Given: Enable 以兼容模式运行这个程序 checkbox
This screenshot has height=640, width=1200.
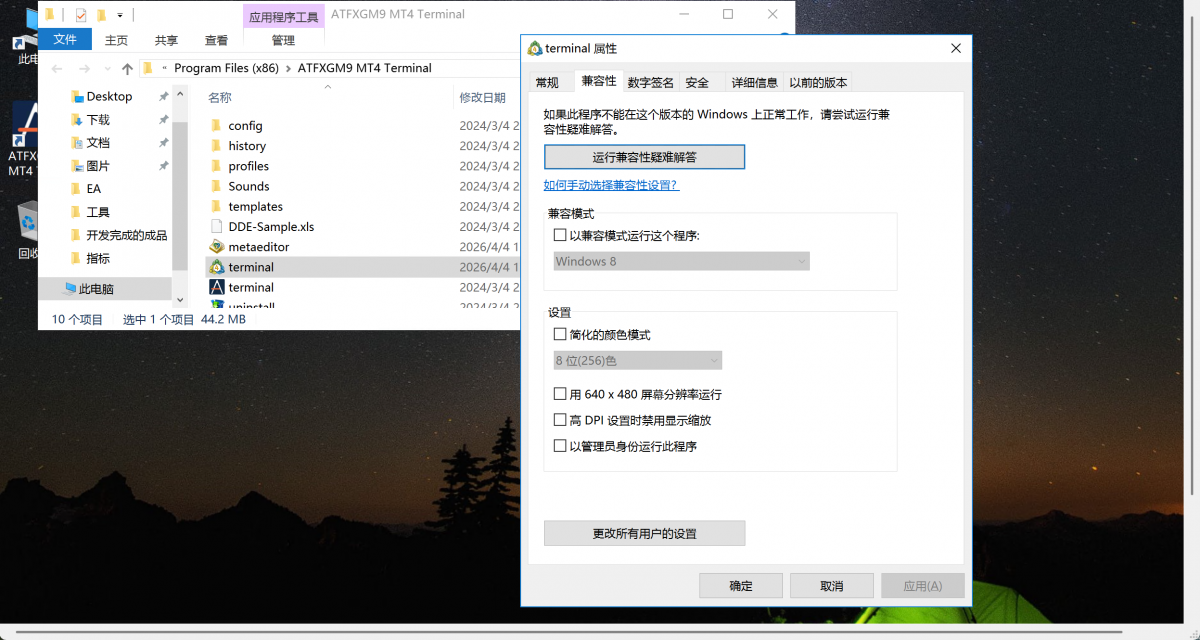Looking at the screenshot, I should 560,235.
